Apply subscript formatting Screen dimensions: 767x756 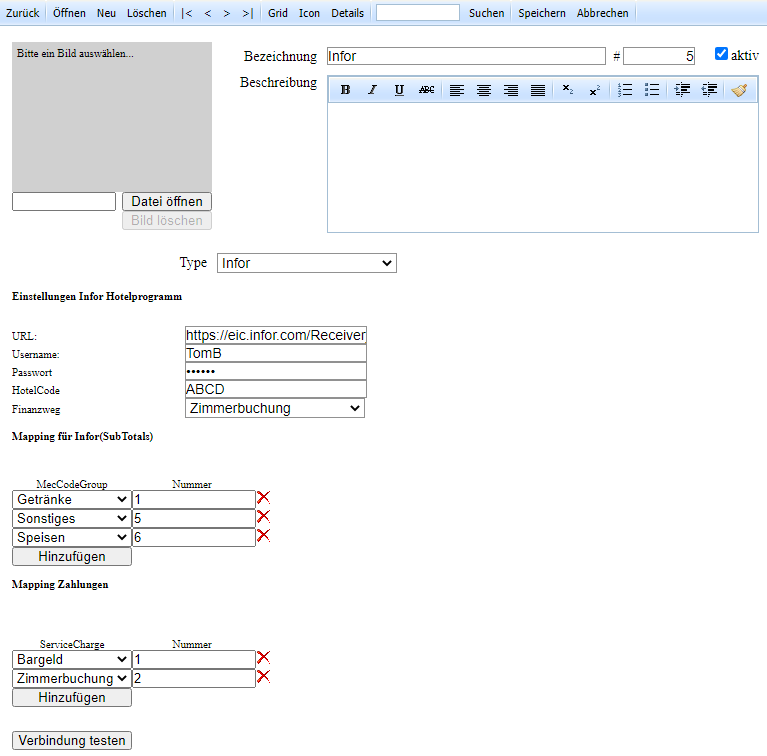click(567, 90)
